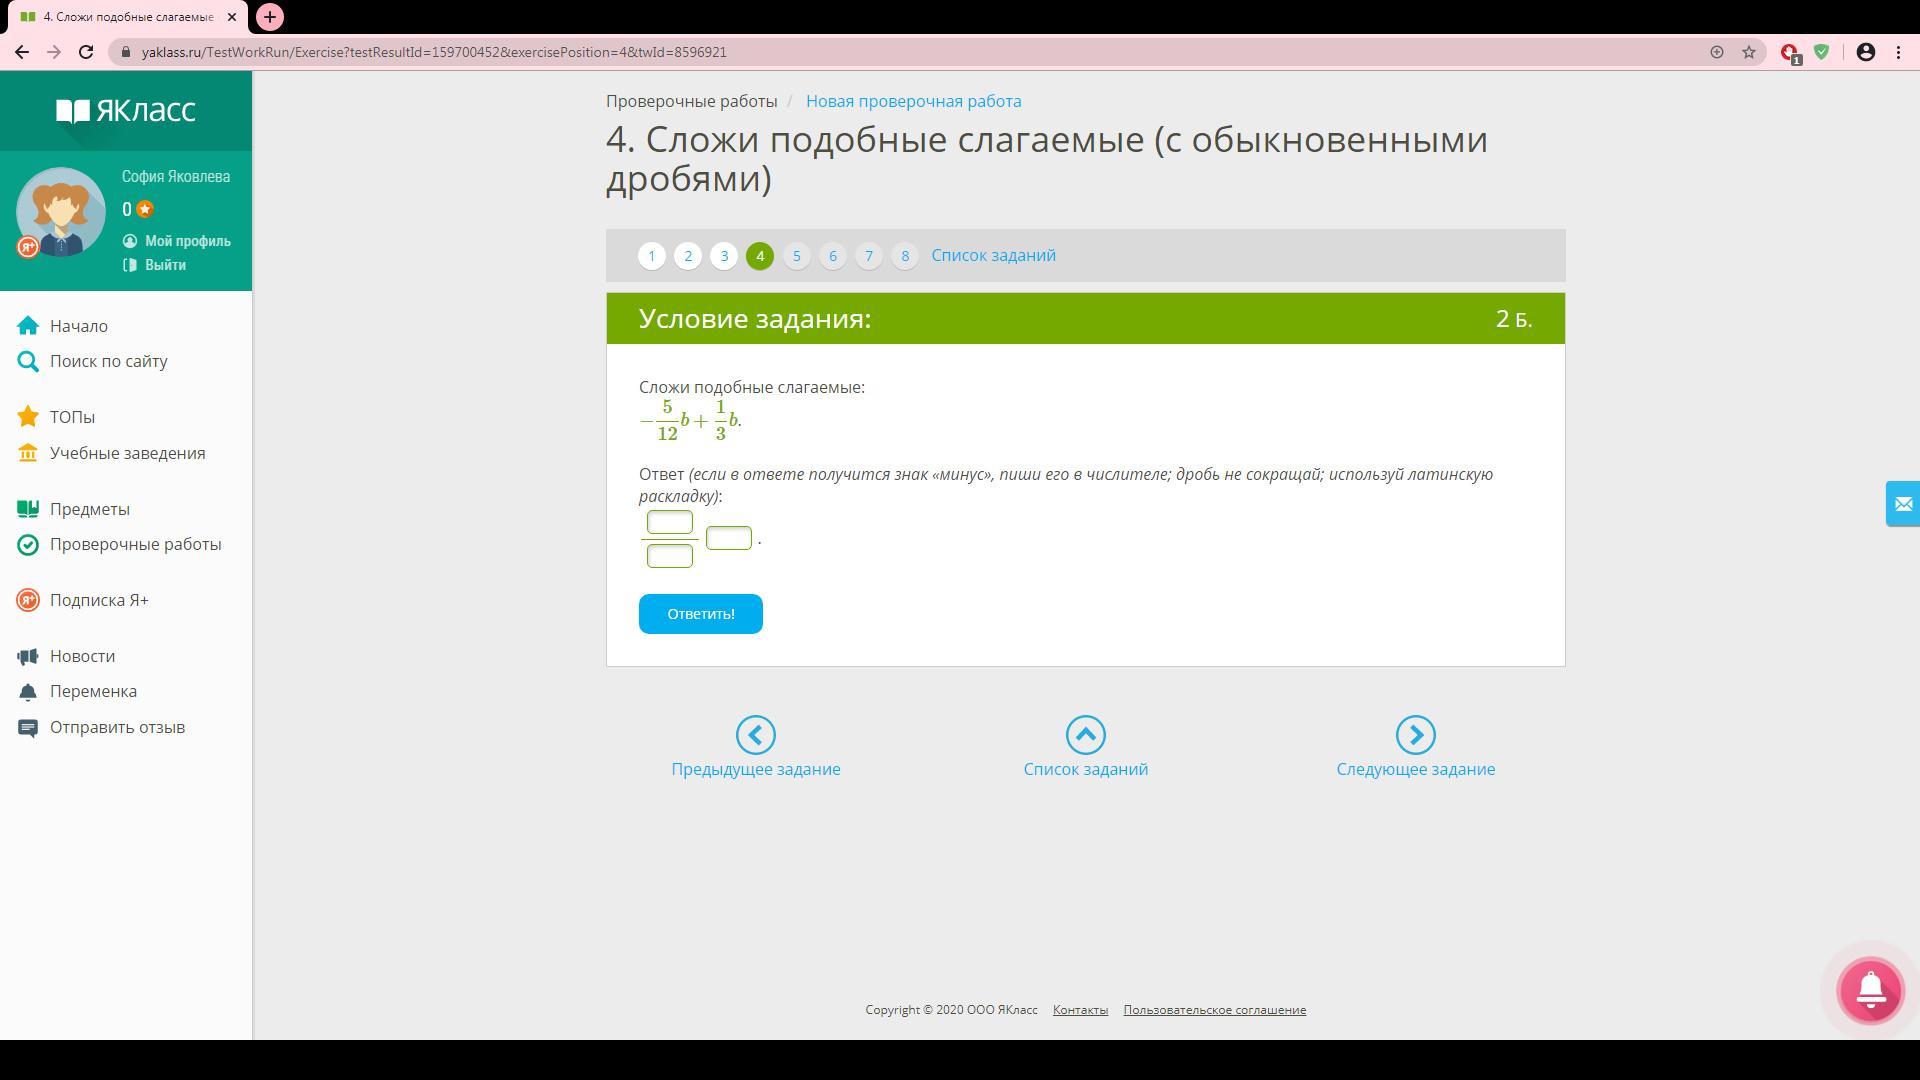Click the denominator input field

tap(669, 556)
